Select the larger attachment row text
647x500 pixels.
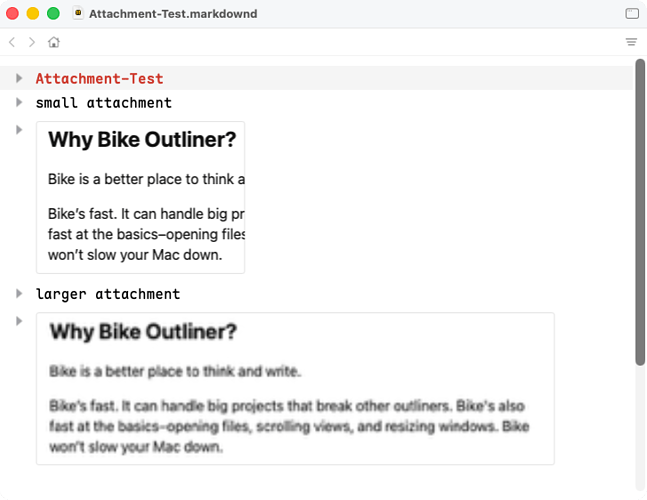click(x=108, y=294)
